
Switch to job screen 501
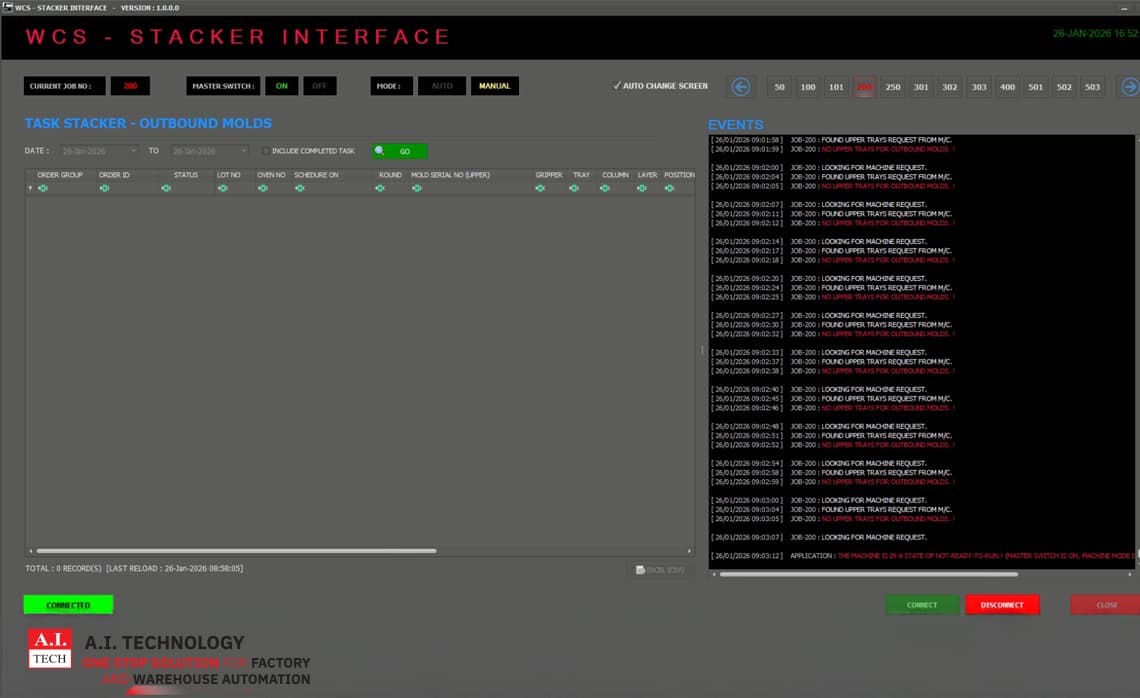coord(1035,87)
